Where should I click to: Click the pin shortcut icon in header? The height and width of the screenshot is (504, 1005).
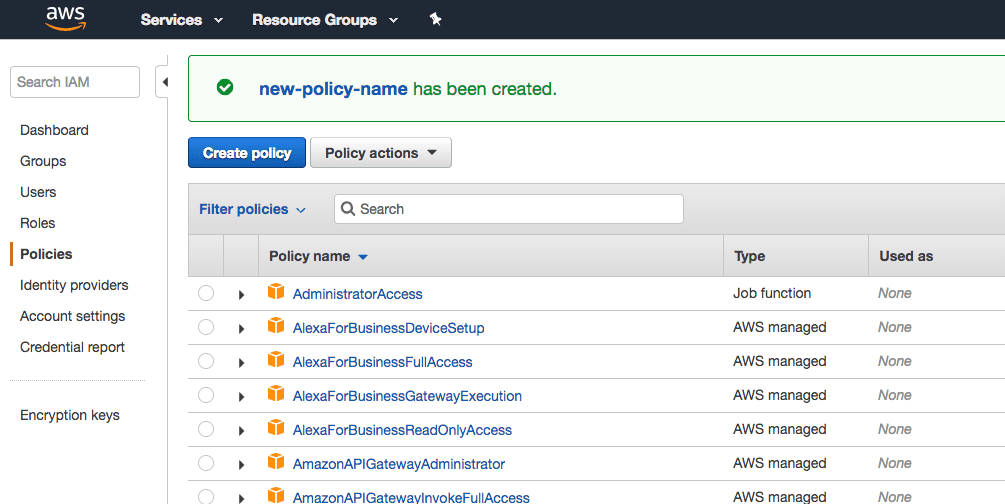[x=436, y=20]
